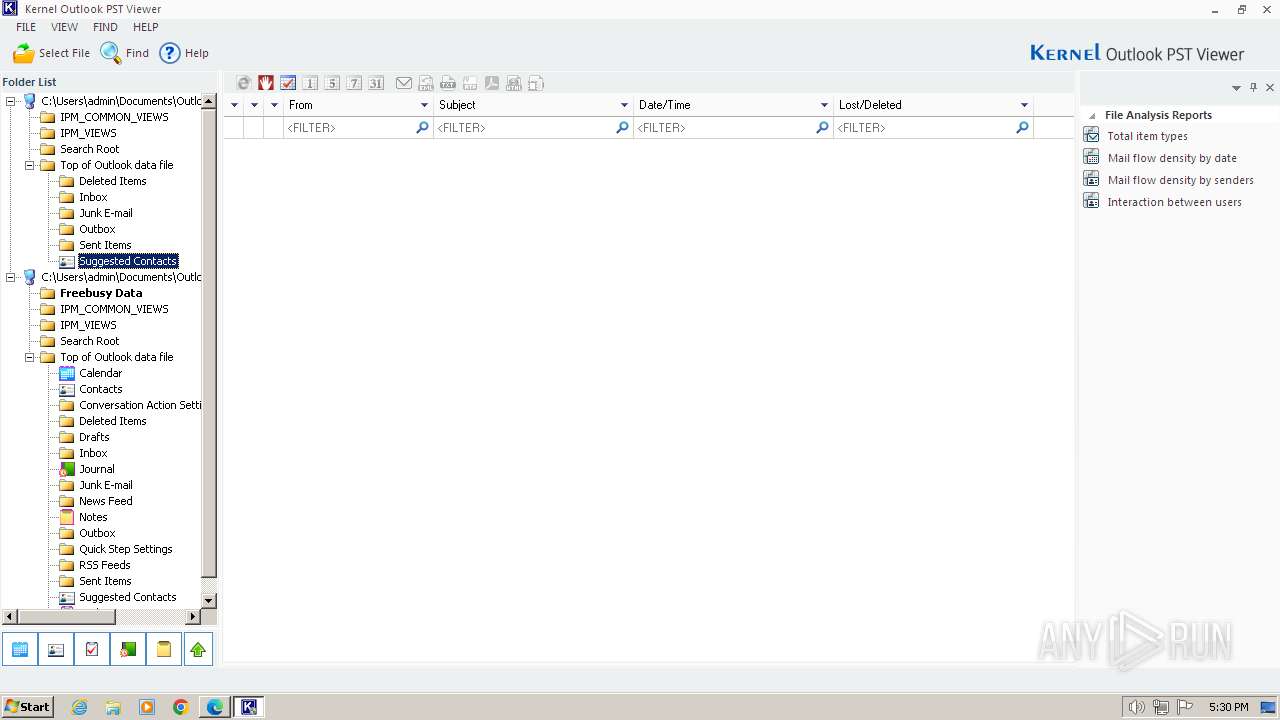Click the envelope MSG save icon
1280x720 pixels.
[x=404, y=83]
